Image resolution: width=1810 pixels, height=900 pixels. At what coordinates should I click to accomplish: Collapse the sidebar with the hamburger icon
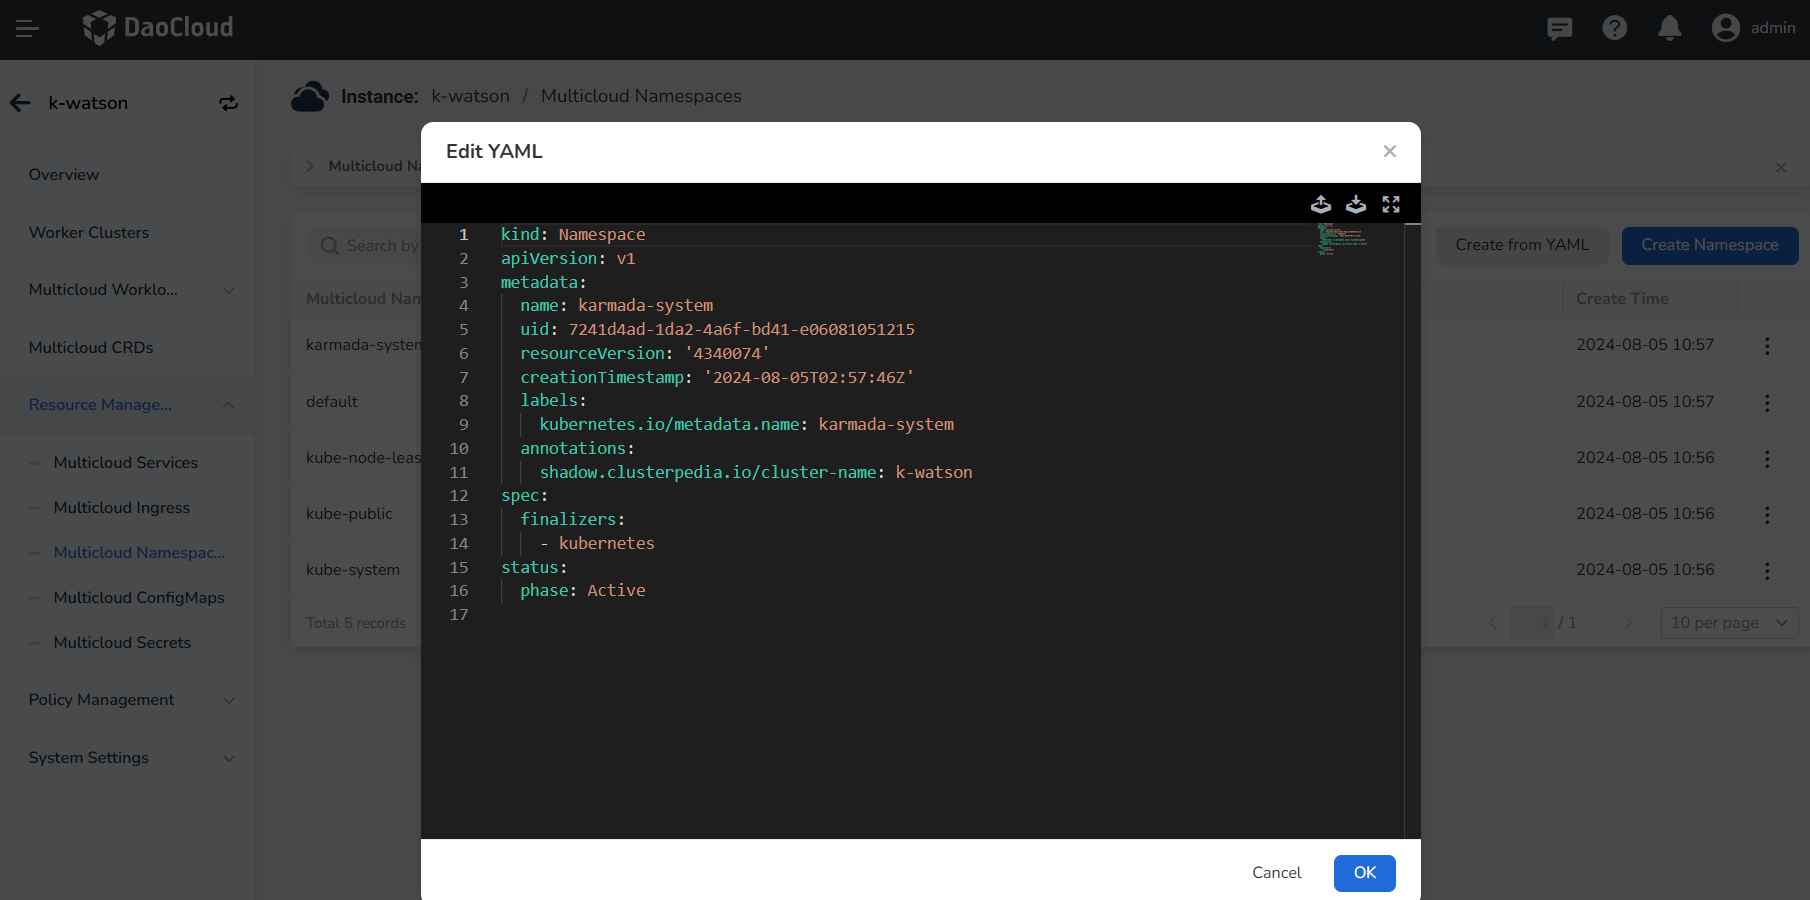[27, 28]
